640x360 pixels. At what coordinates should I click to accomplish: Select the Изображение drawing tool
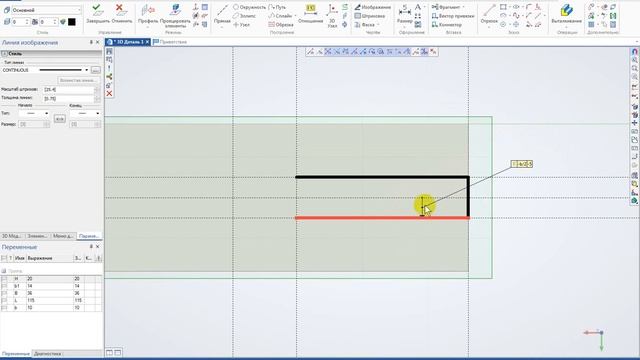[x=373, y=7]
